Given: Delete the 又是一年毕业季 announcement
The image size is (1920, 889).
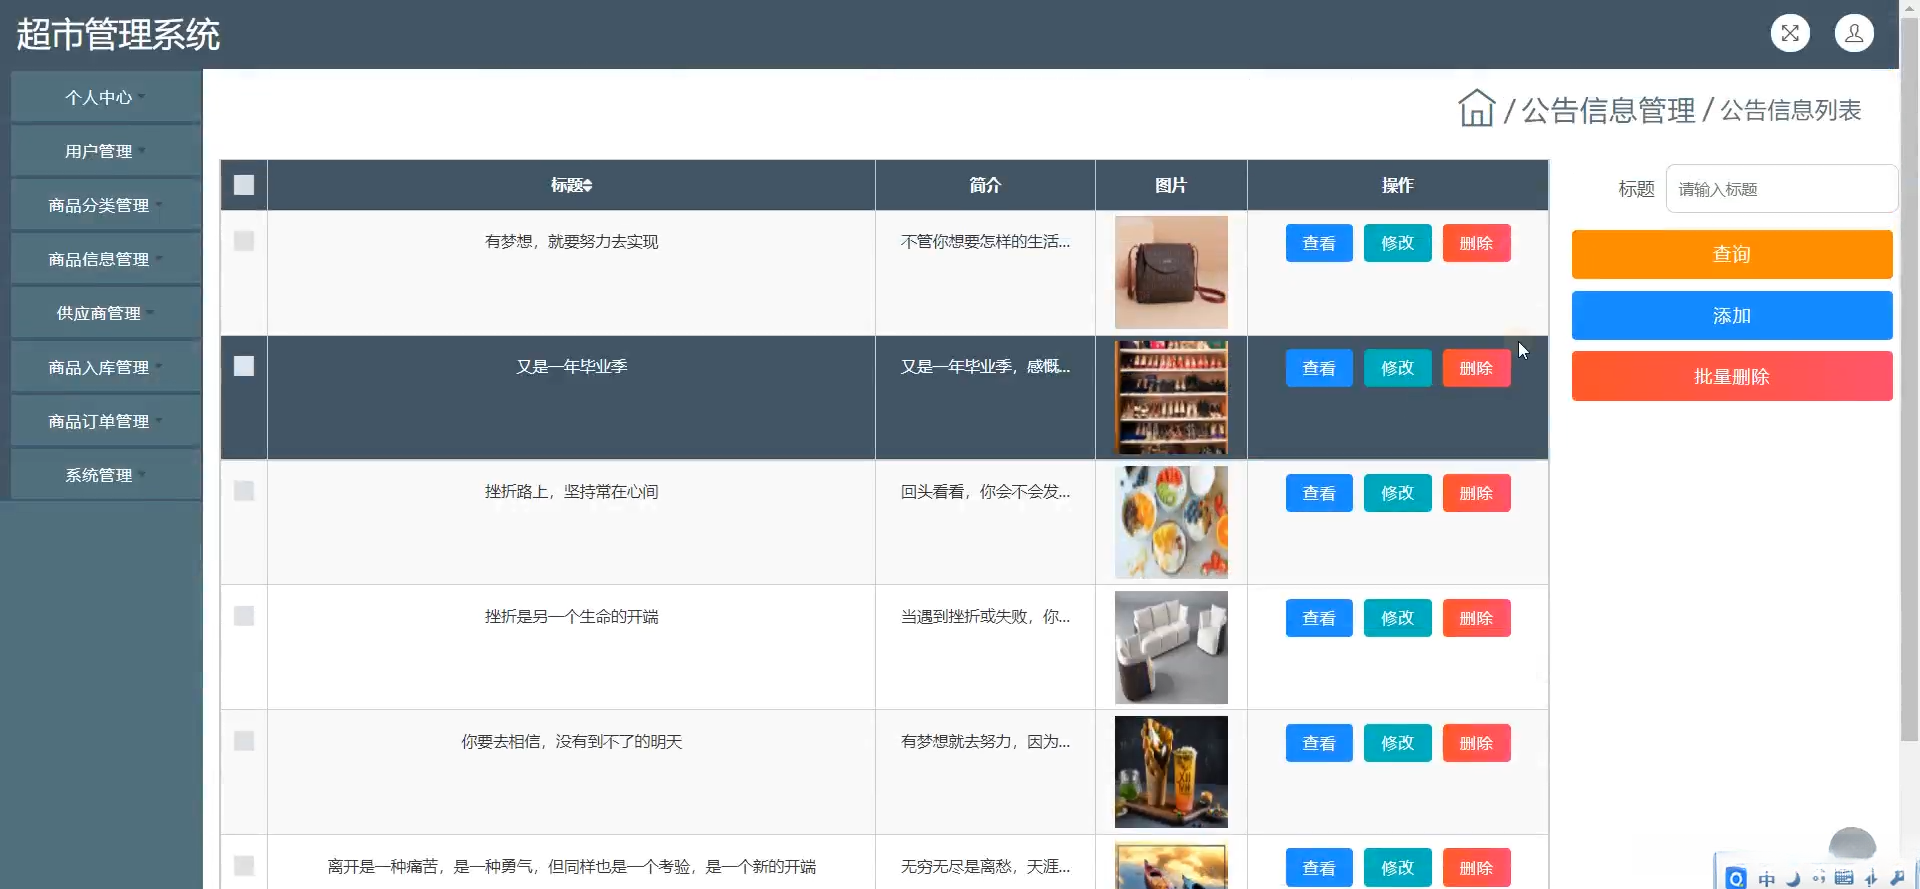Looking at the screenshot, I should [x=1476, y=368].
